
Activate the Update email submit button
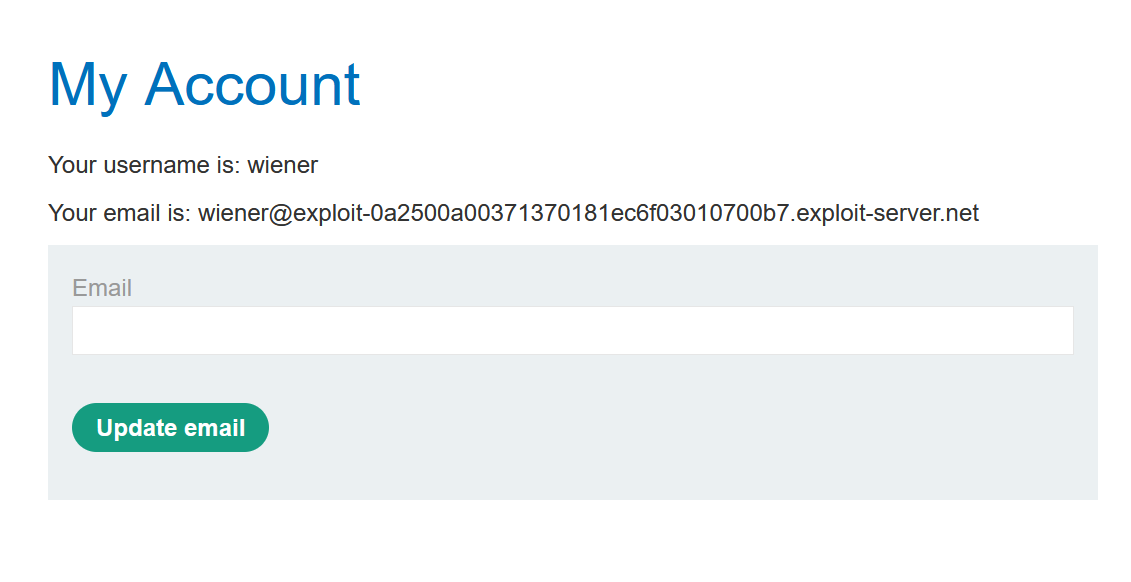pyautogui.click(x=170, y=427)
